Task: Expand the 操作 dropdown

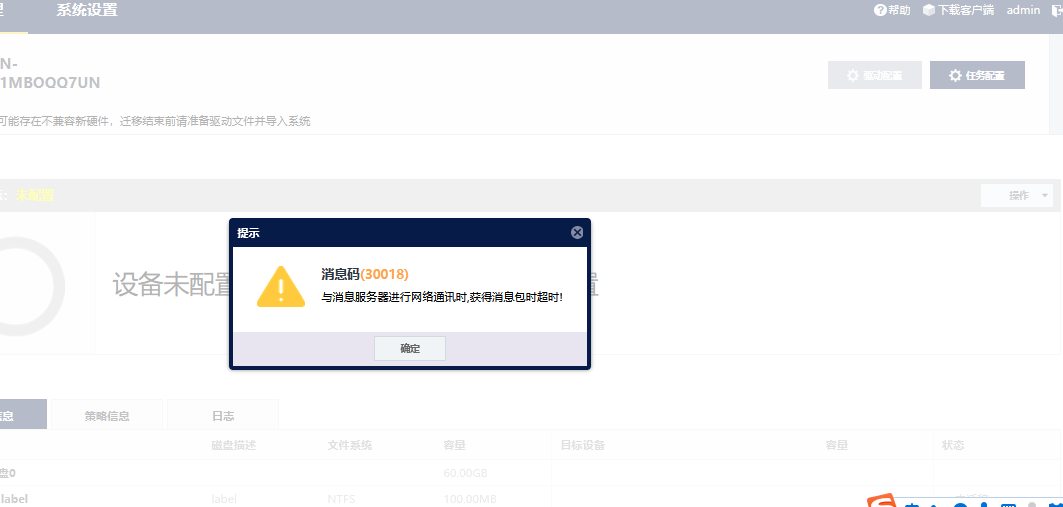Action: pyautogui.click(x=1017, y=195)
